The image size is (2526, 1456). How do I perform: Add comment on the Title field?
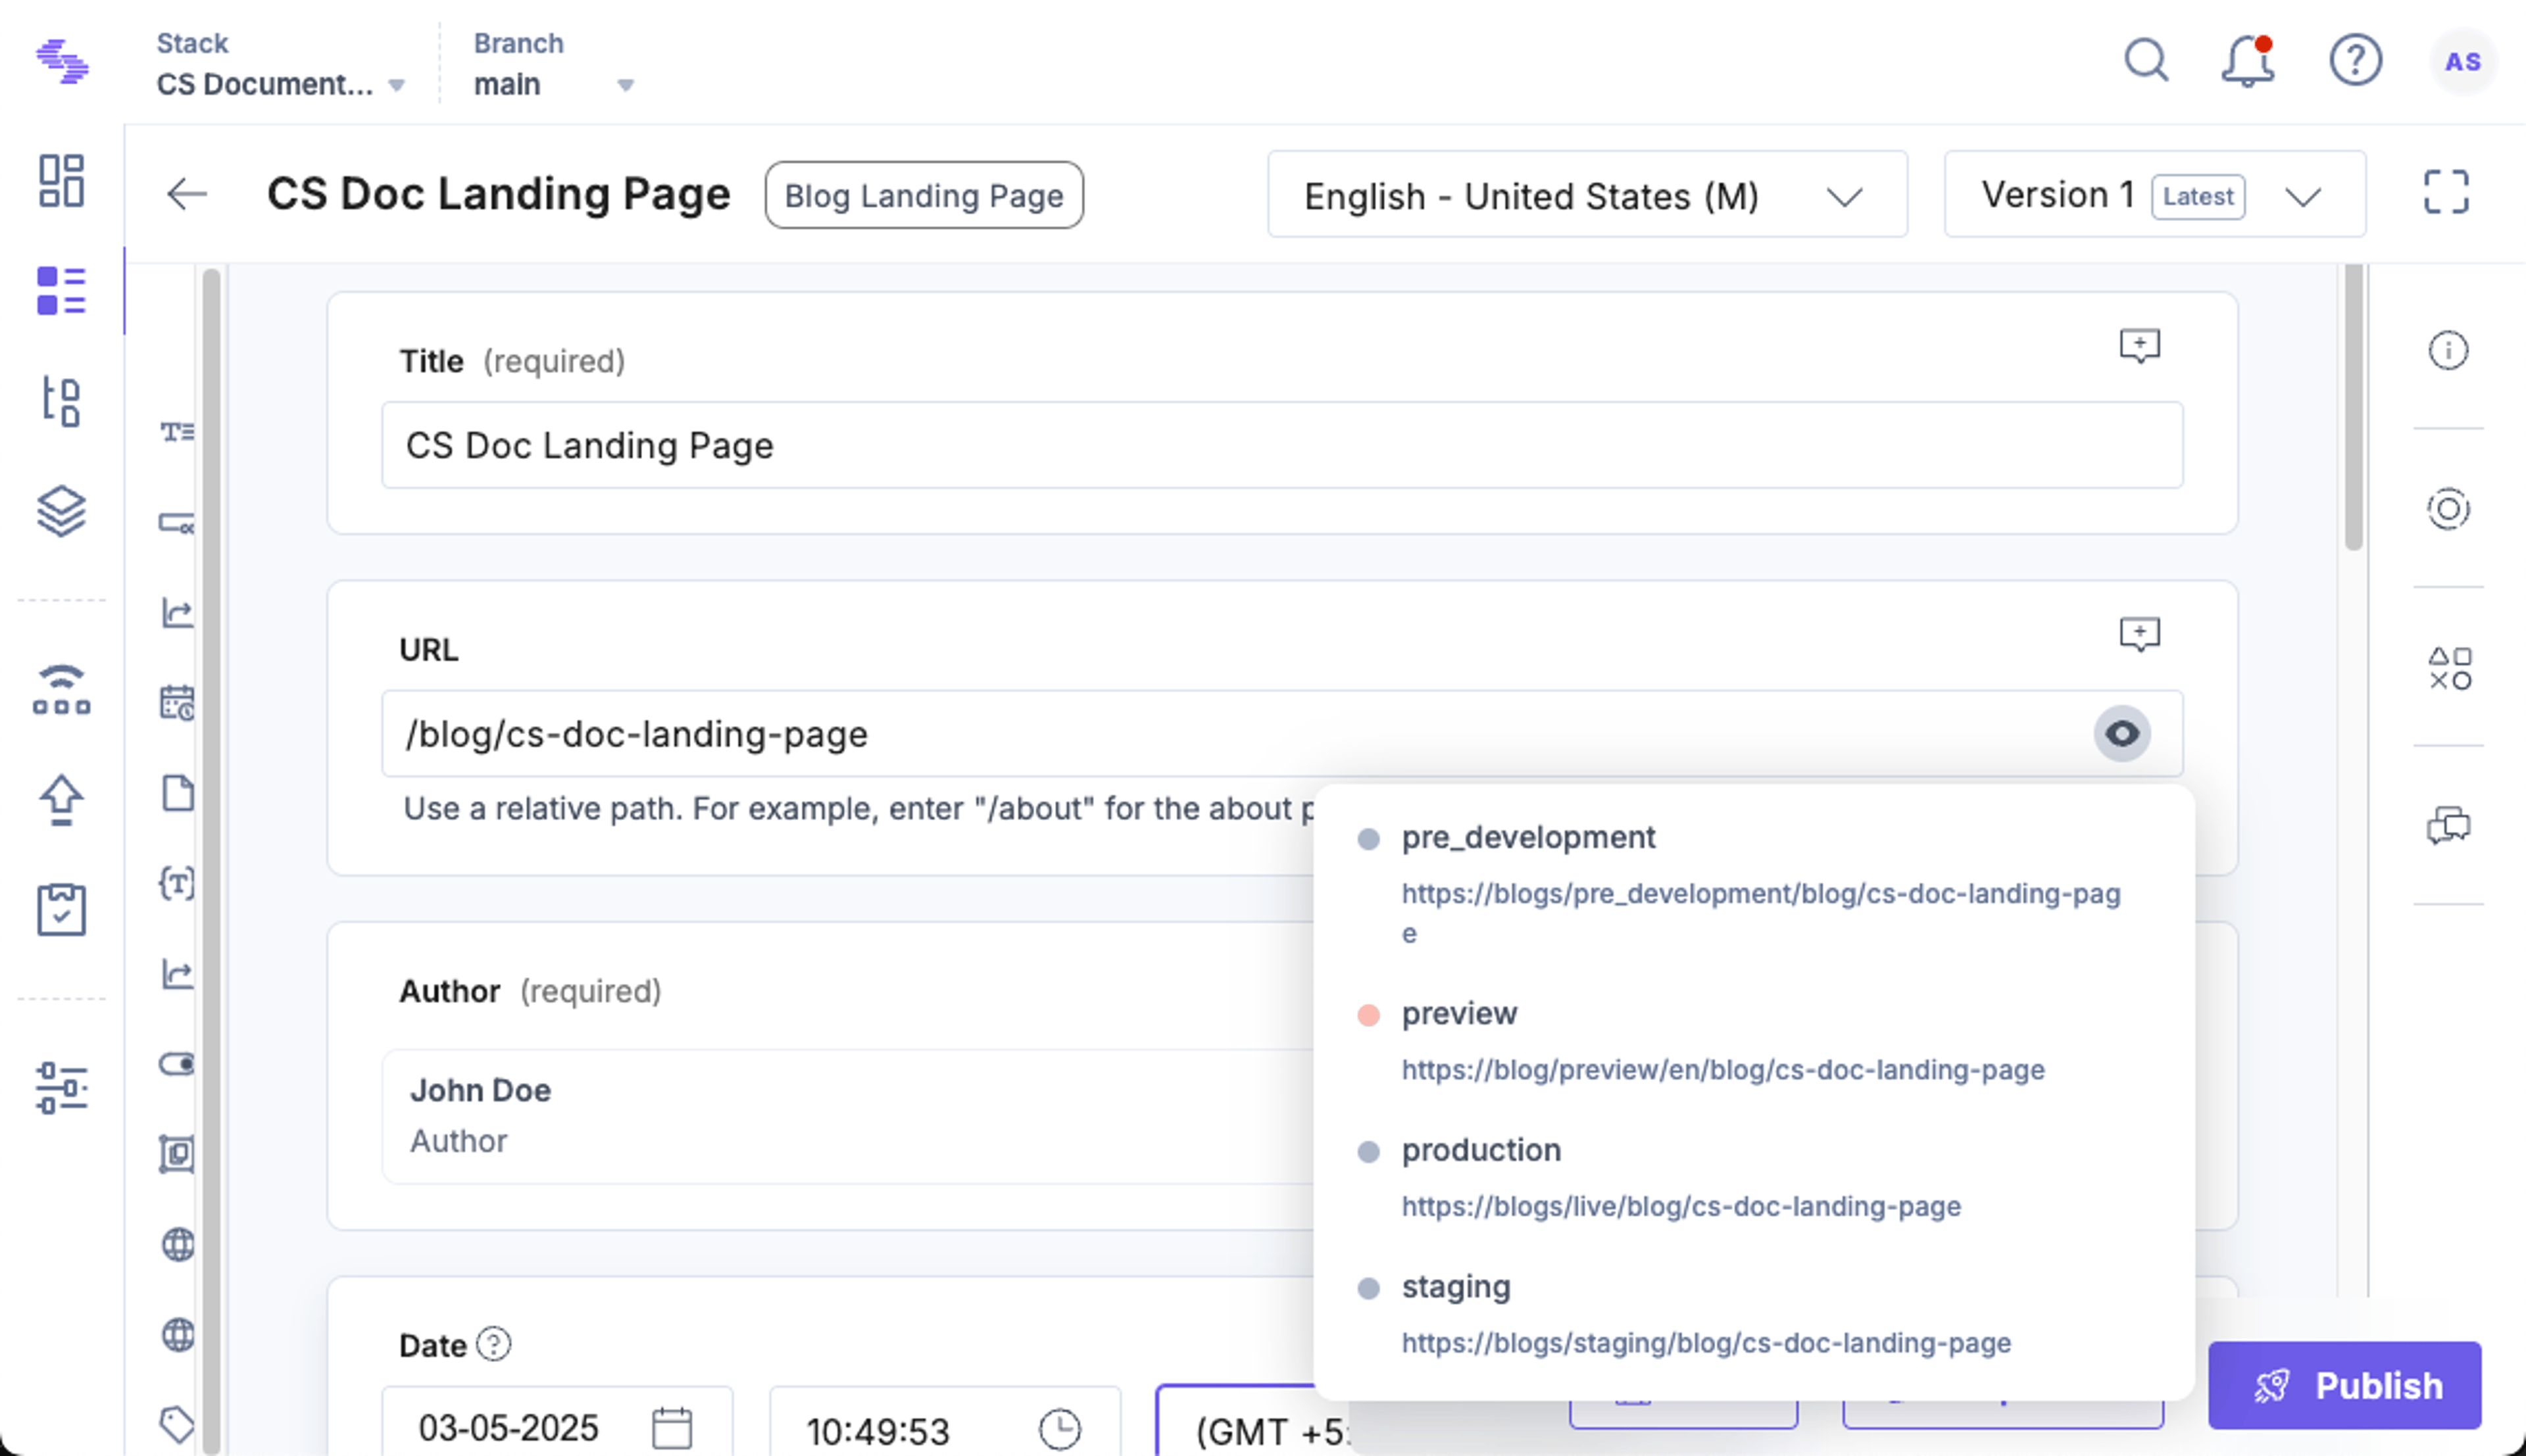click(2140, 346)
